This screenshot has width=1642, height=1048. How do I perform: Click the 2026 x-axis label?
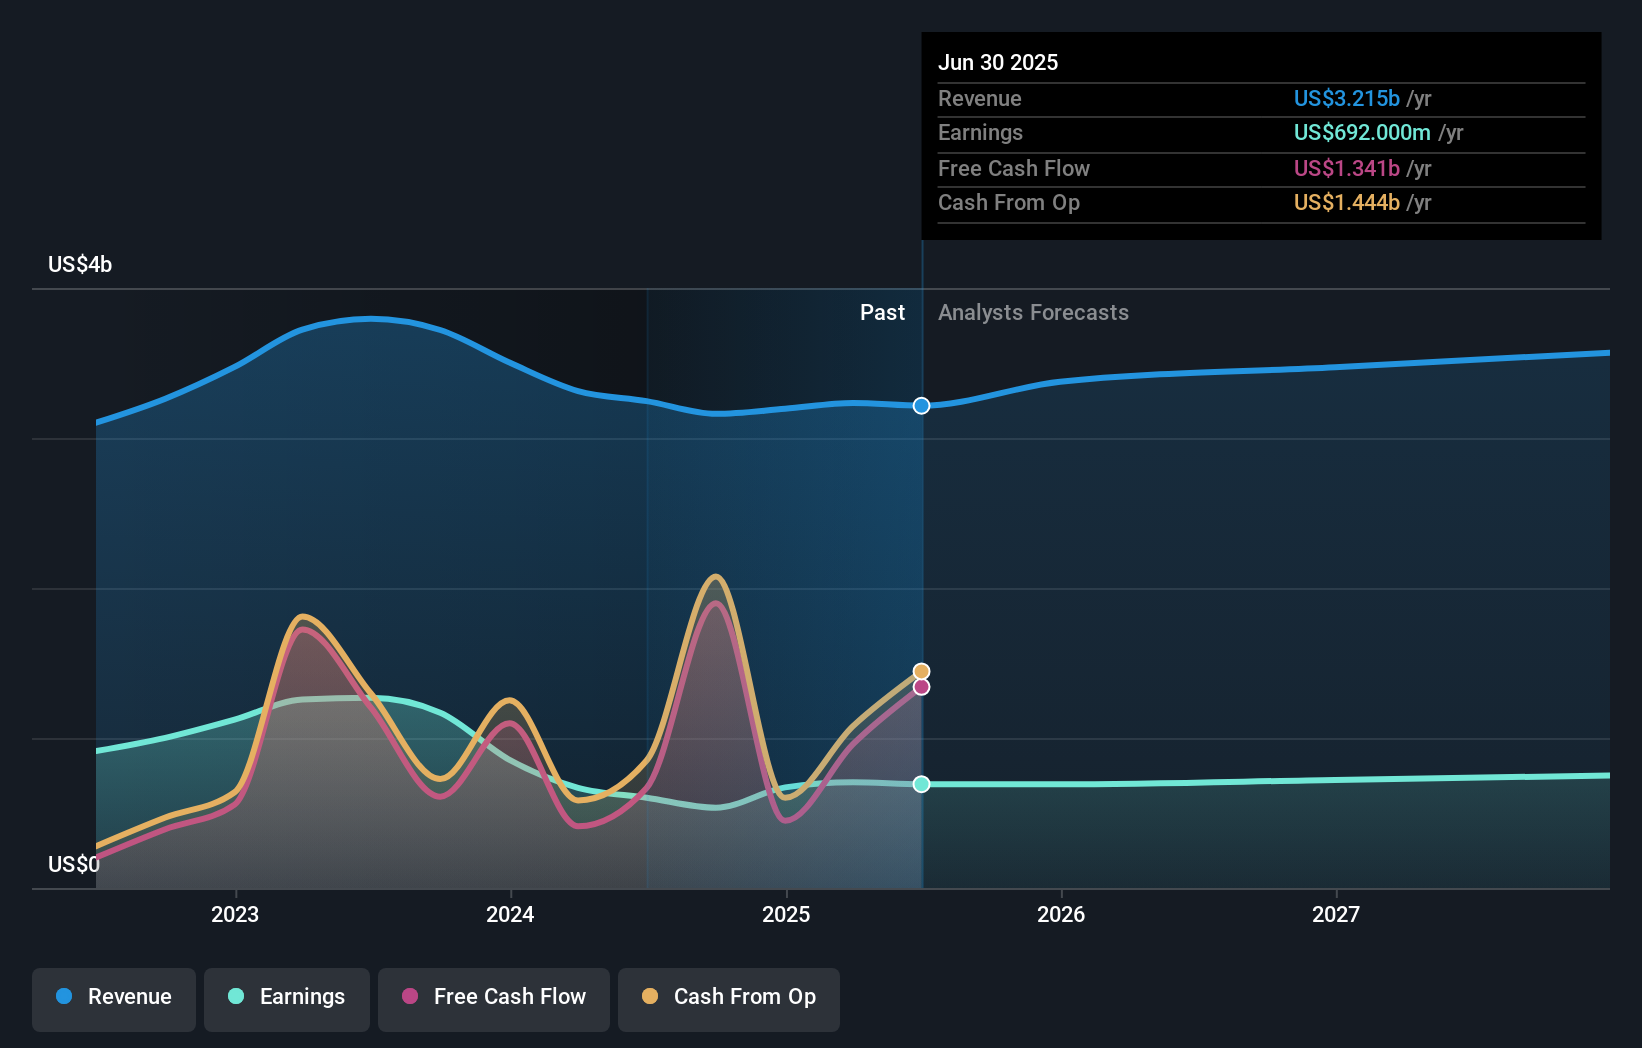coord(1061,914)
